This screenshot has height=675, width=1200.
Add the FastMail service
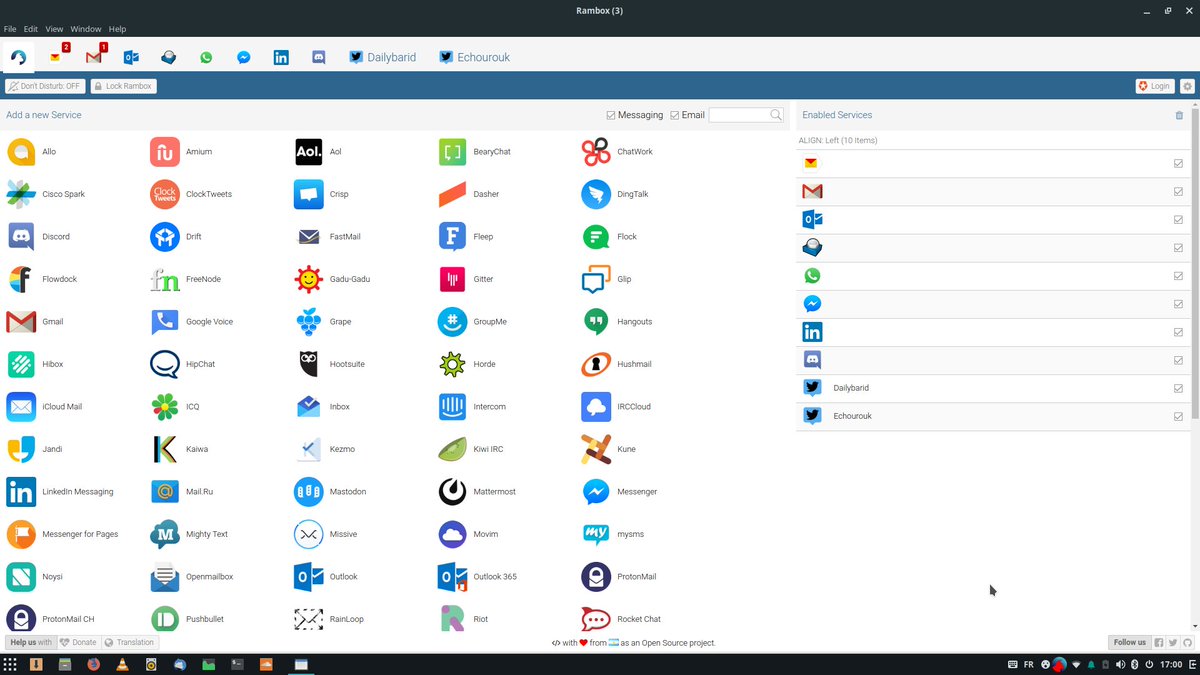click(327, 237)
